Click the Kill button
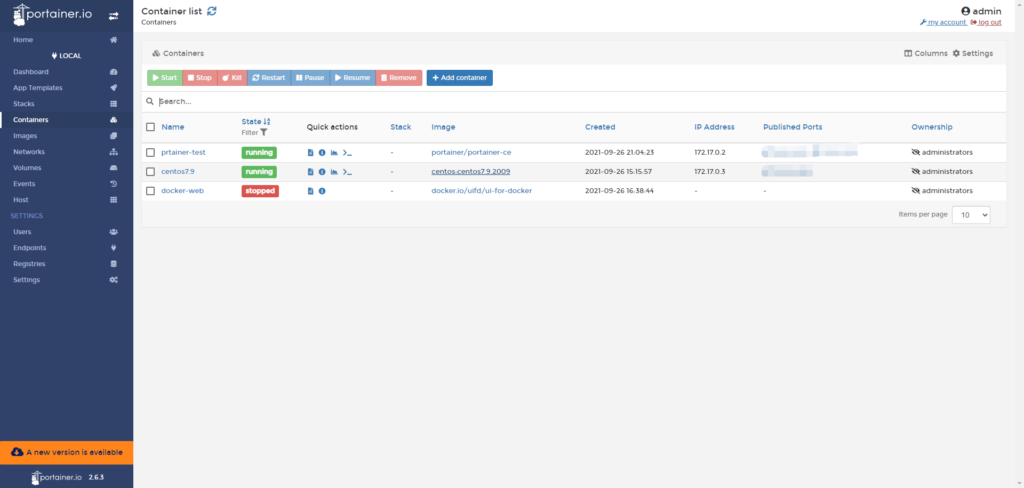Viewport: 1024px width, 488px height. 232,78
